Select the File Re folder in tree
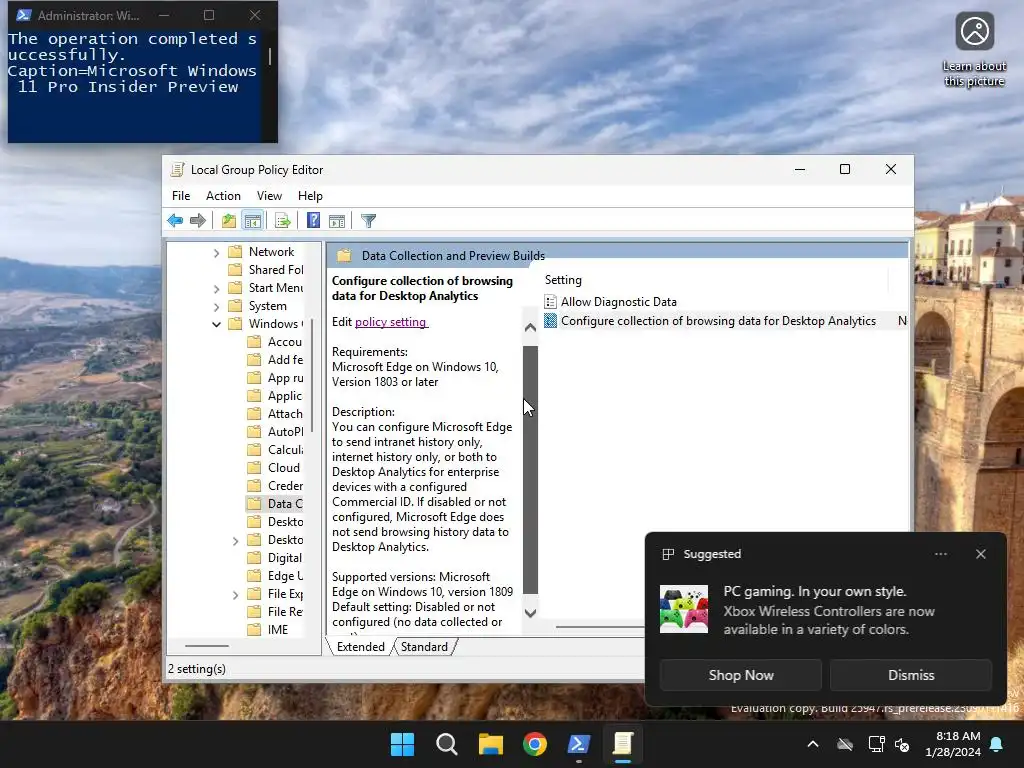The image size is (1024, 768). coord(285,612)
